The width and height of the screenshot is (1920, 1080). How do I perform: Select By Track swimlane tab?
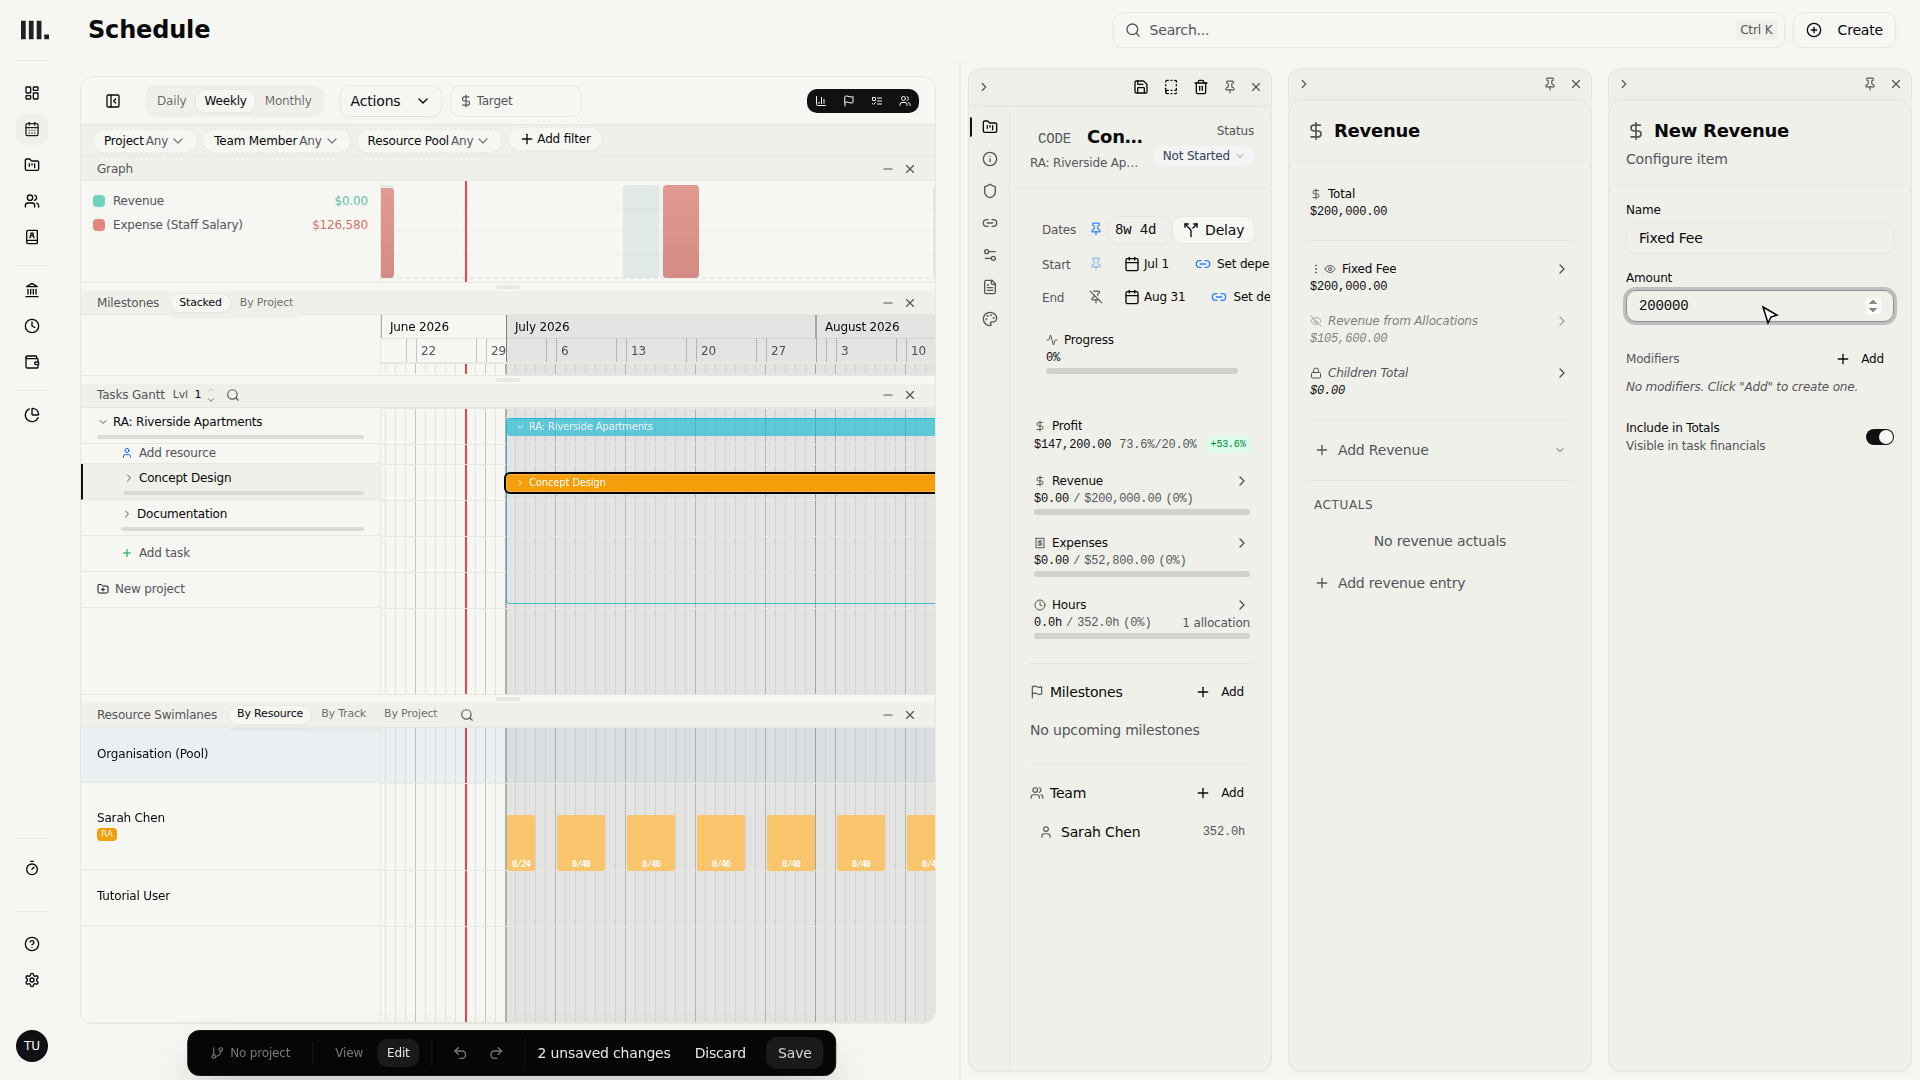pyautogui.click(x=343, y=714)
